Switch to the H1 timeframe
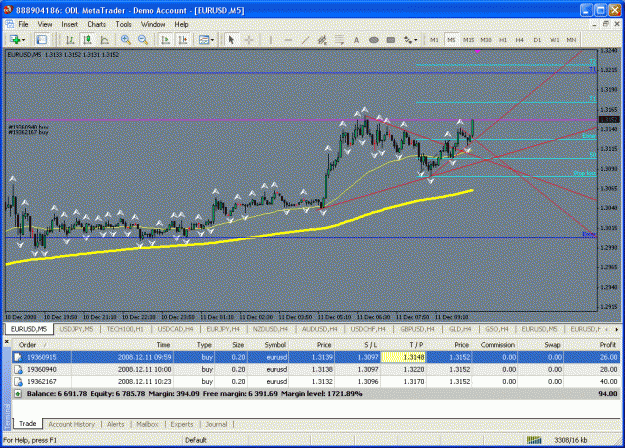 [503, 40]
